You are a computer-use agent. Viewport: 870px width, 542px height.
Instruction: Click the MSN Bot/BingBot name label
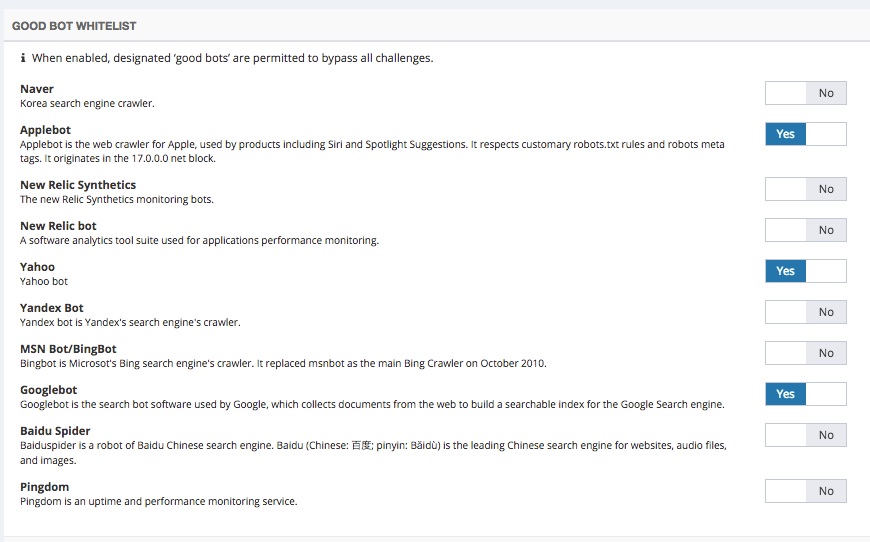(68, 349)
